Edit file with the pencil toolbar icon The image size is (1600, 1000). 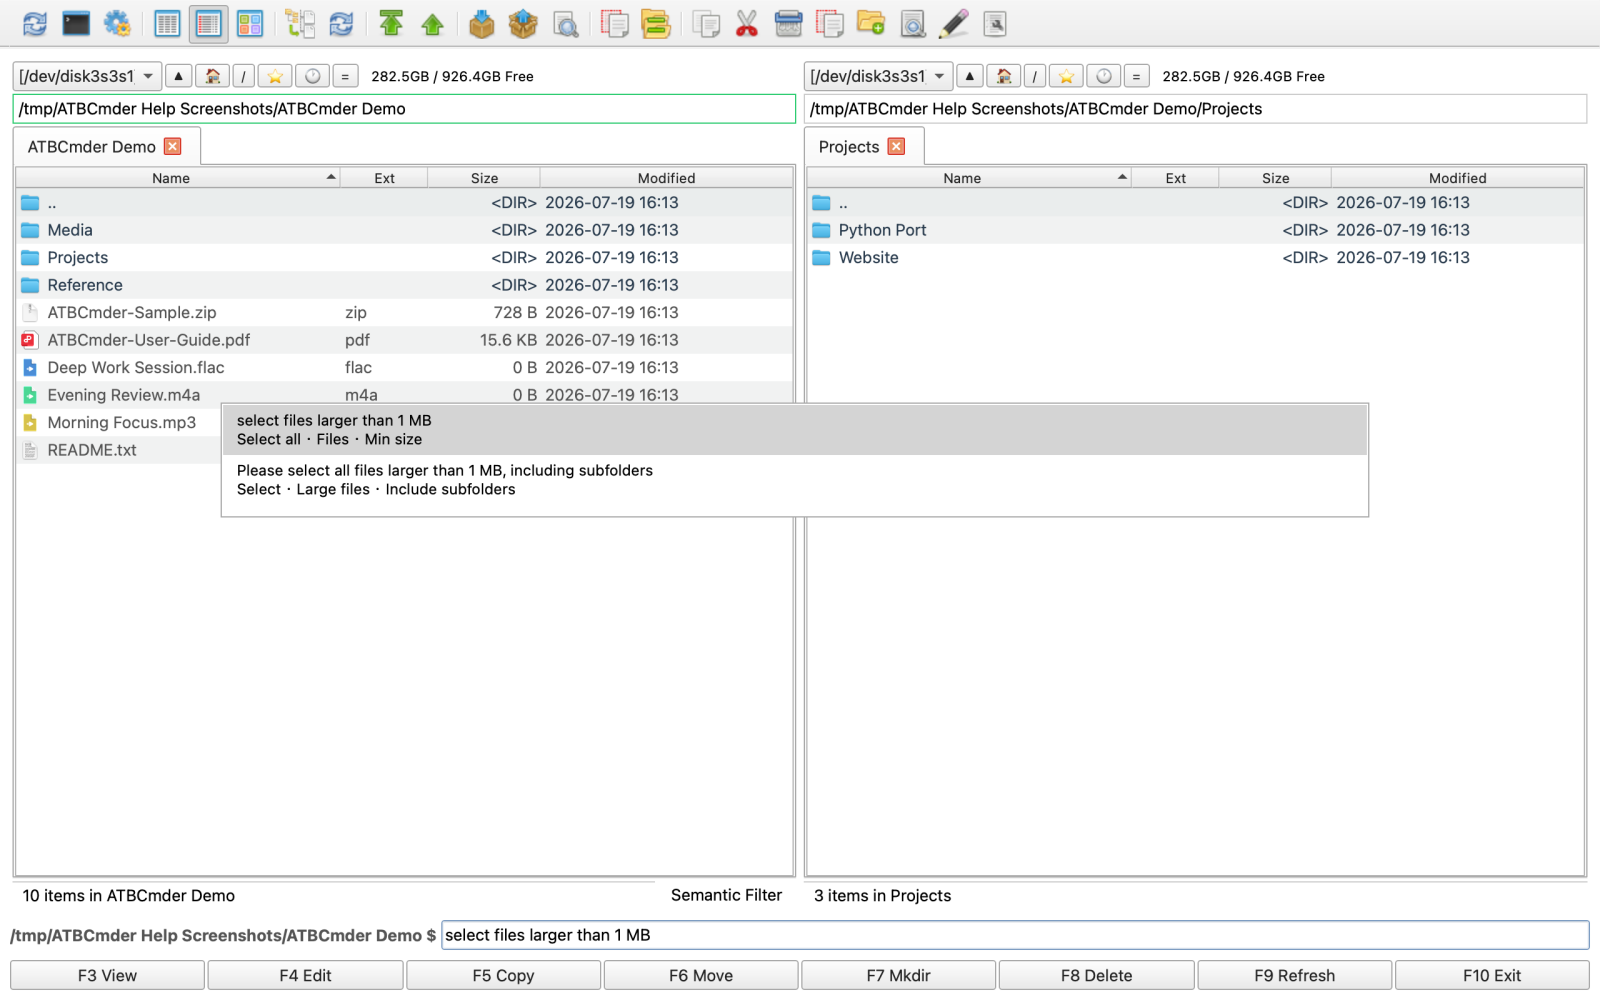(x=954, y=24)
